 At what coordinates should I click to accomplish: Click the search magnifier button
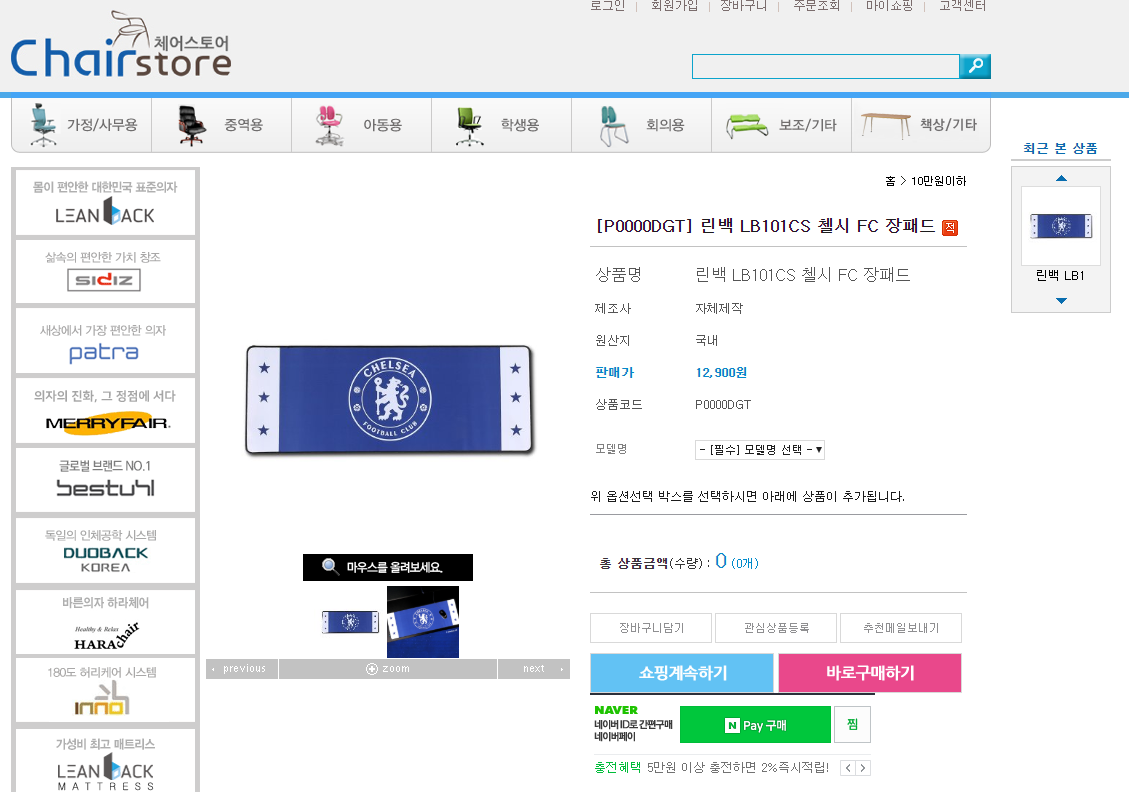[975, 66]
